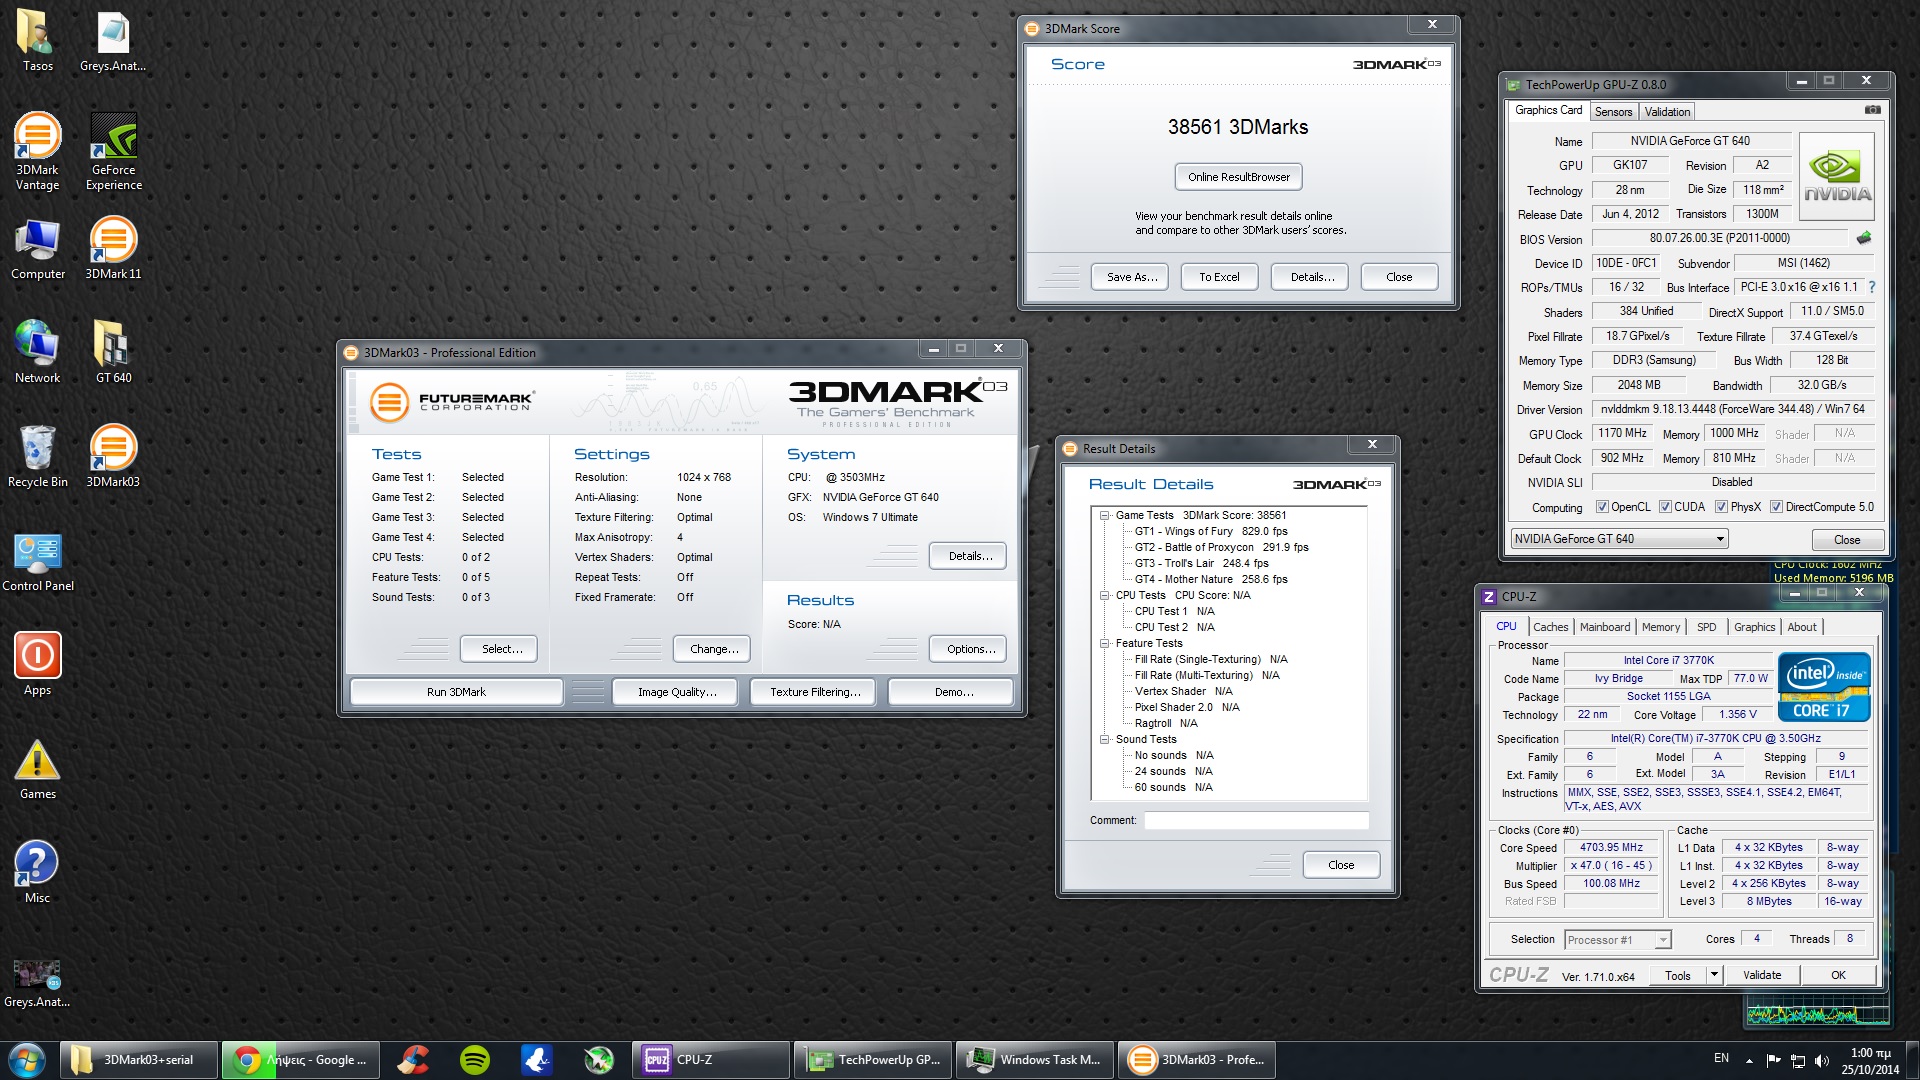This screenshot has height=1080, width=1920.
Task: Open the Action Center flag tray icon
Action: click(x=1773, y=1061)
